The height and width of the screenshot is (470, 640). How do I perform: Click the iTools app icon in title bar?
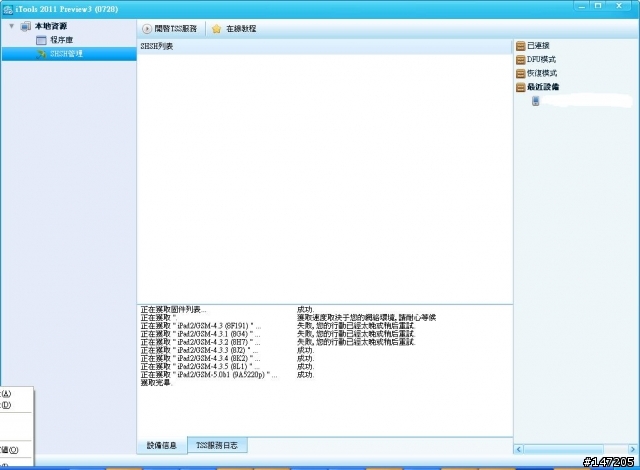[x=8, y=9]
